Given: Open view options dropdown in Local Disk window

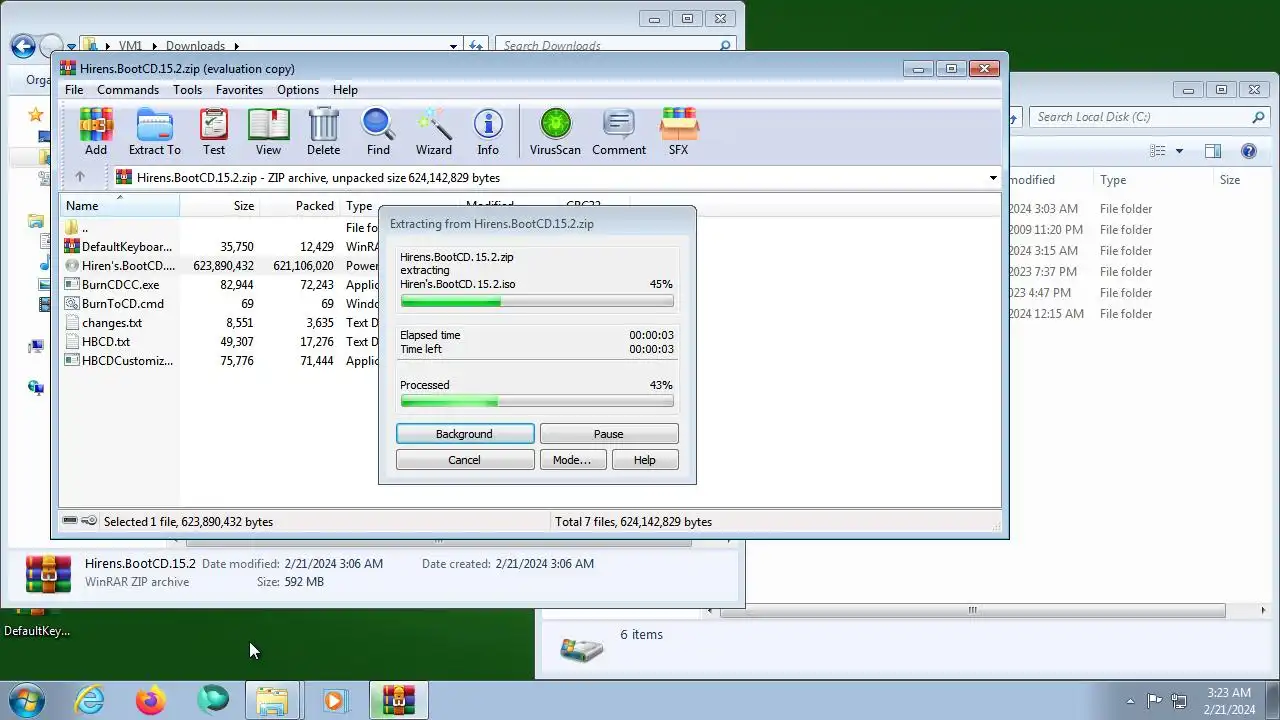Looking at the screenshot, I should pyautogui.click(x=1179, y=151).
